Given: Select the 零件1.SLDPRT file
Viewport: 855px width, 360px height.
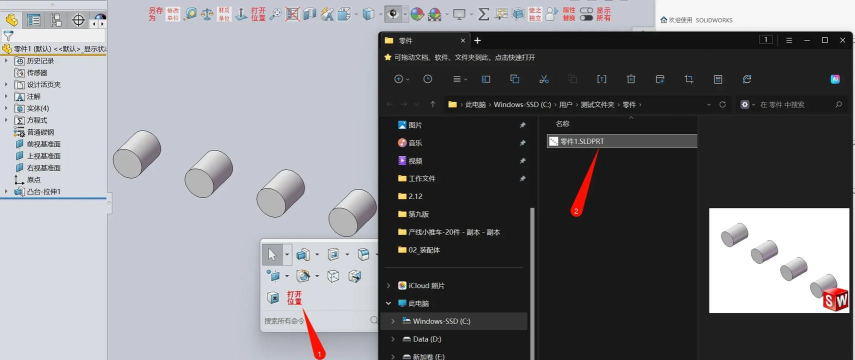Looking at the screenshot, I should tap(622, 141).
